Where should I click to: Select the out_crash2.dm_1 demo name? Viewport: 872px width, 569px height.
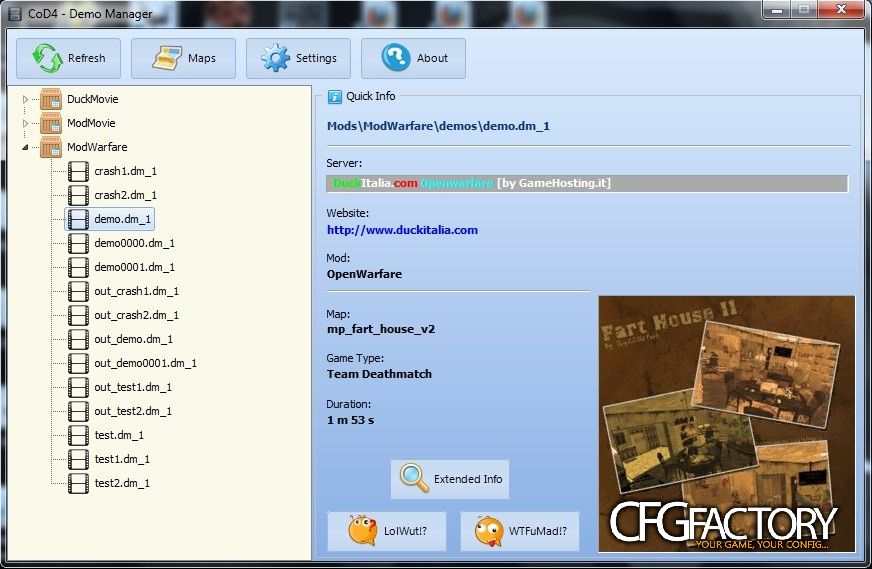(x=137, y=315)
